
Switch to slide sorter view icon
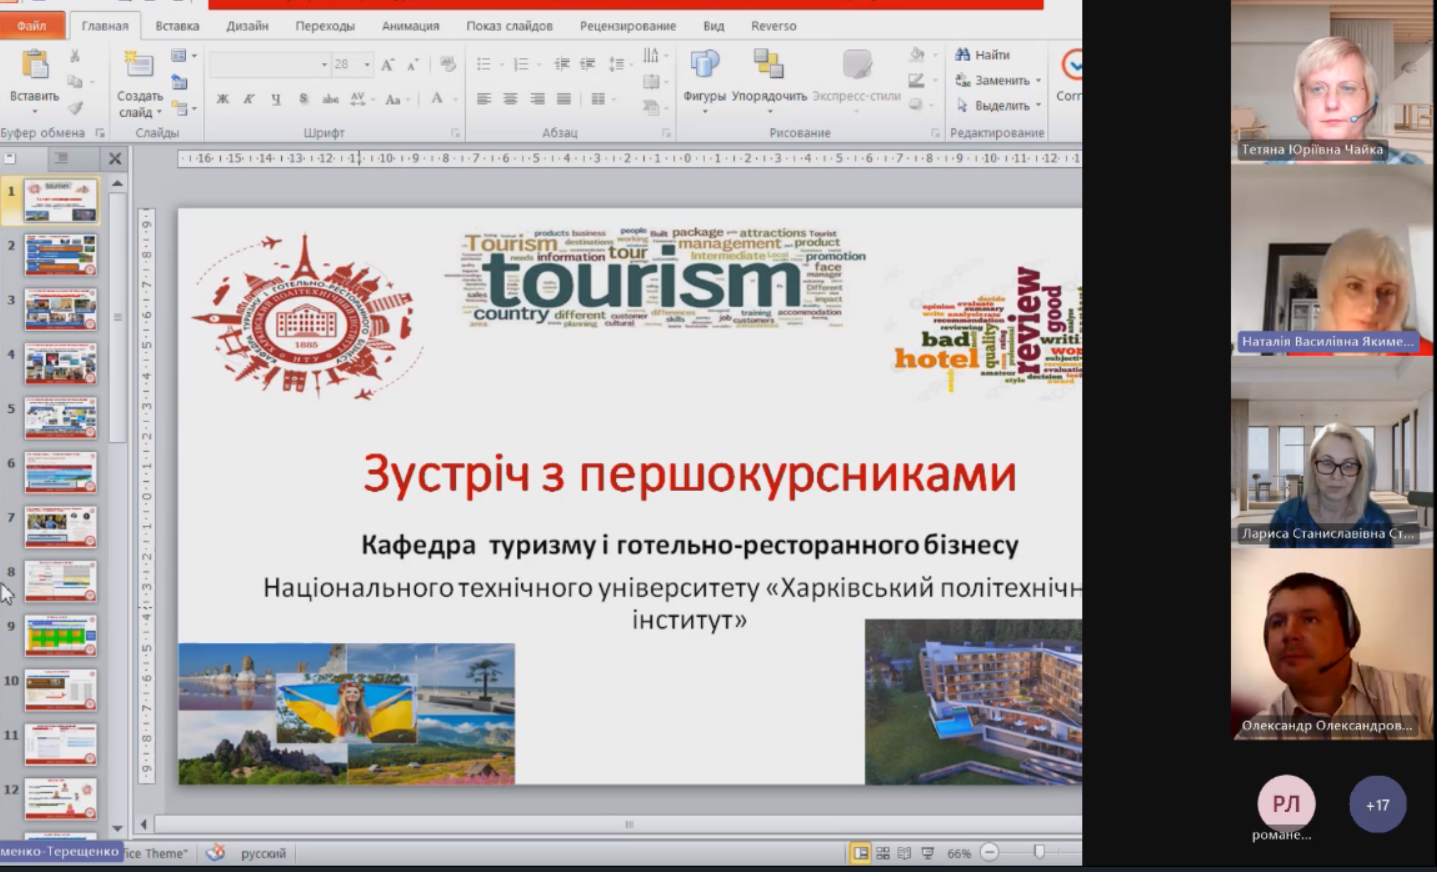[883, 853]
